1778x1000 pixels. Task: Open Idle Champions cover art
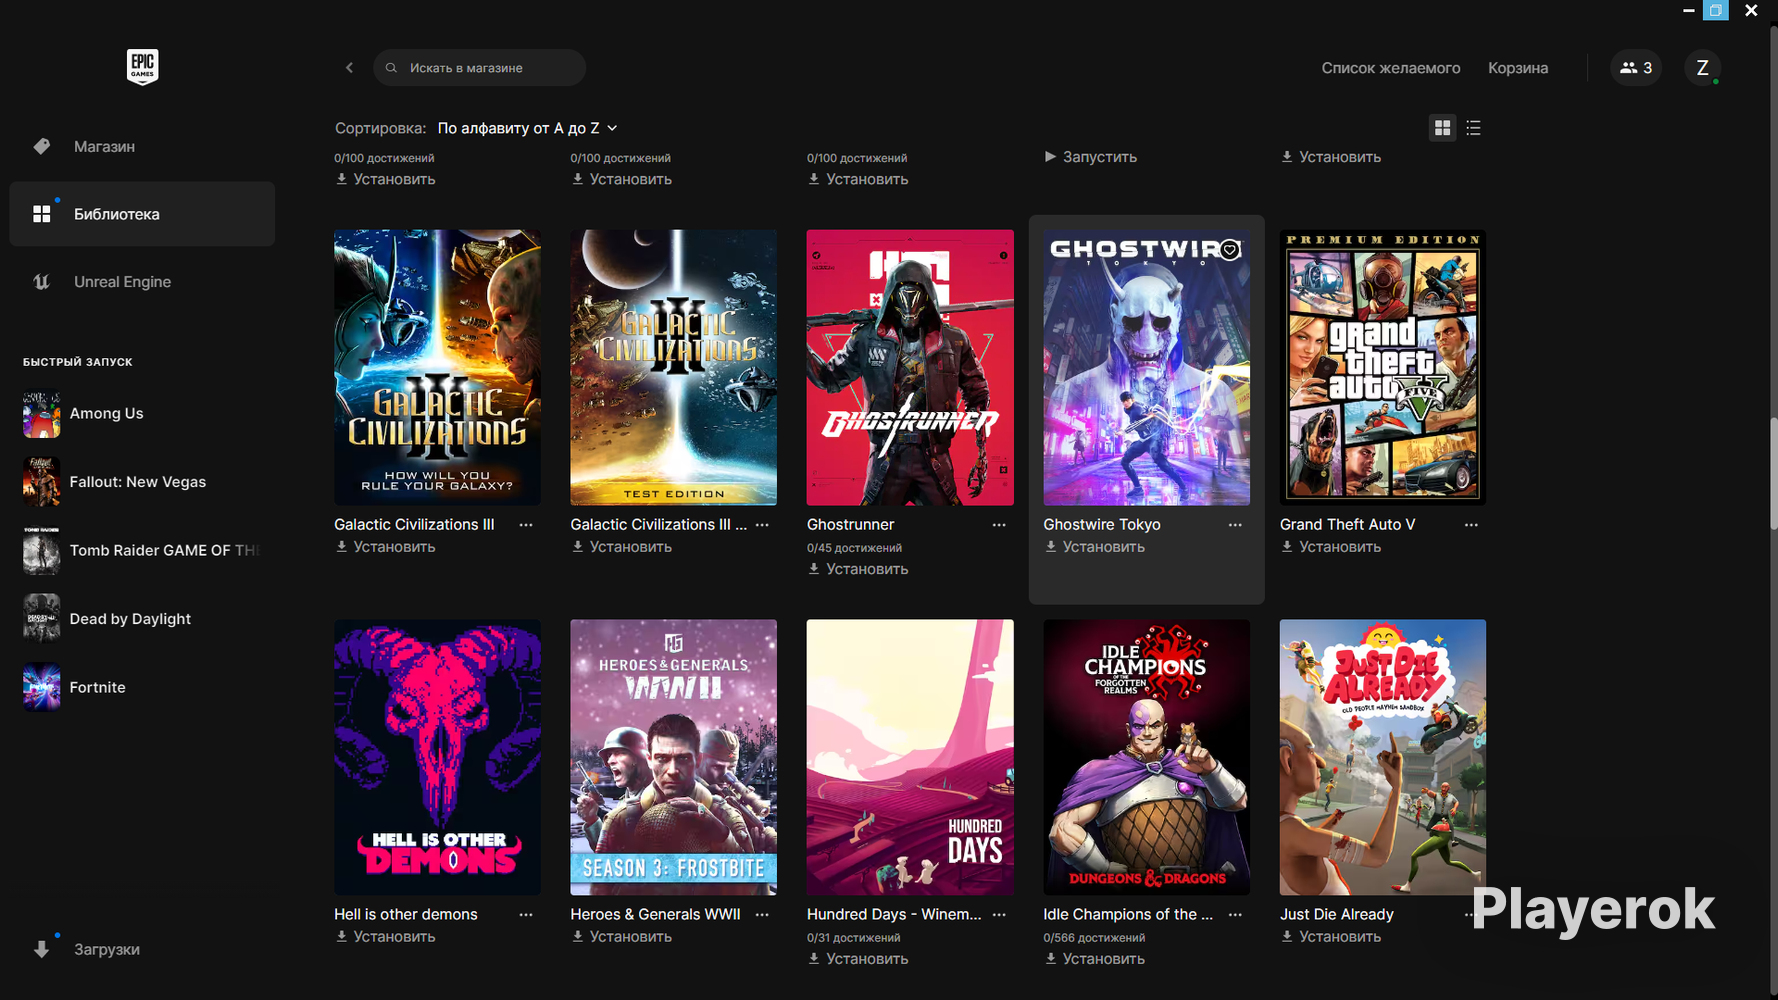click(1146, 757)
